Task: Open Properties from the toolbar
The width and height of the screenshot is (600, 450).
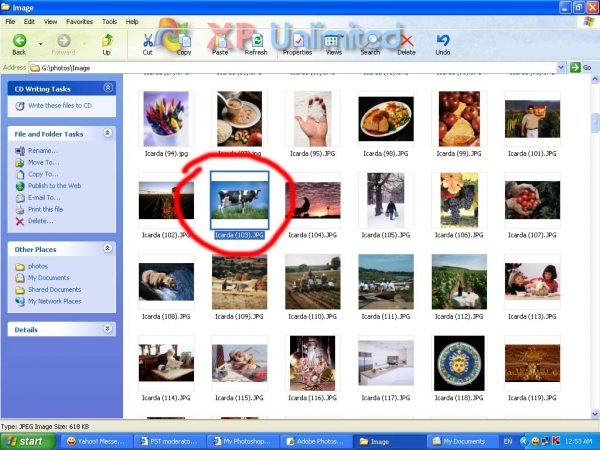Action: coord(297,44)
